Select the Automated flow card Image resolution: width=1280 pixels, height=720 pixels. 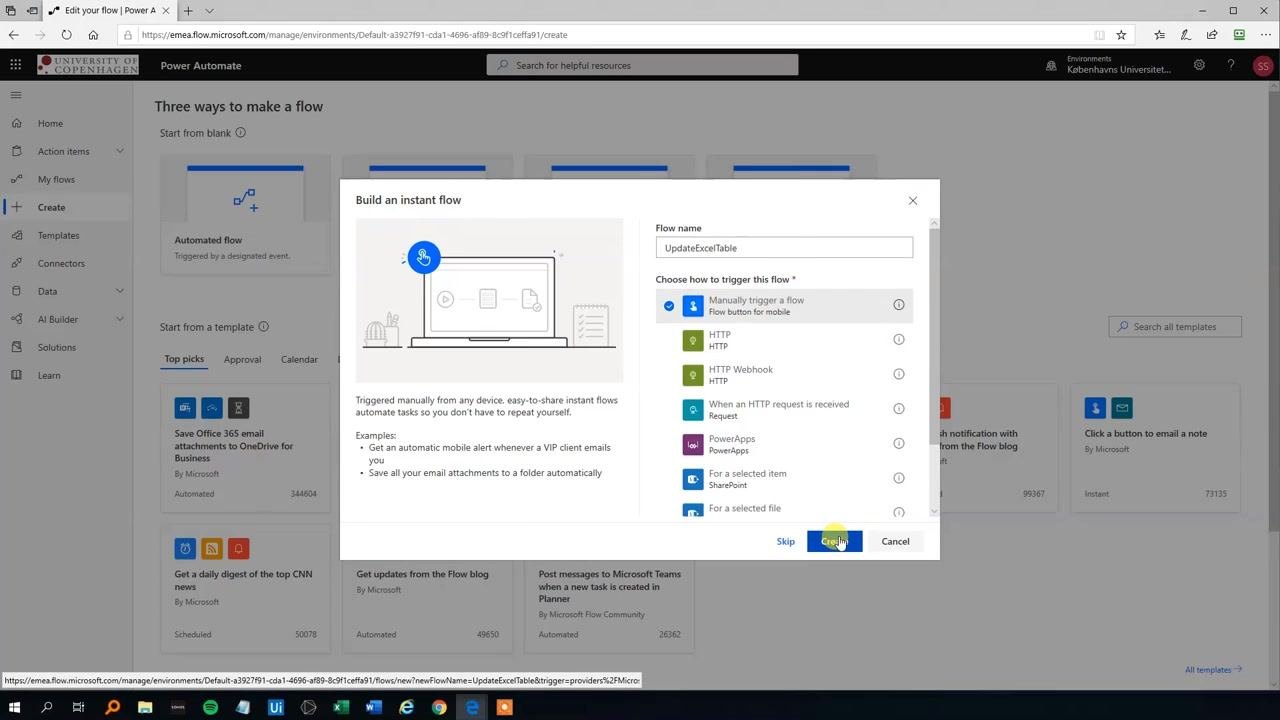[245, 215]
